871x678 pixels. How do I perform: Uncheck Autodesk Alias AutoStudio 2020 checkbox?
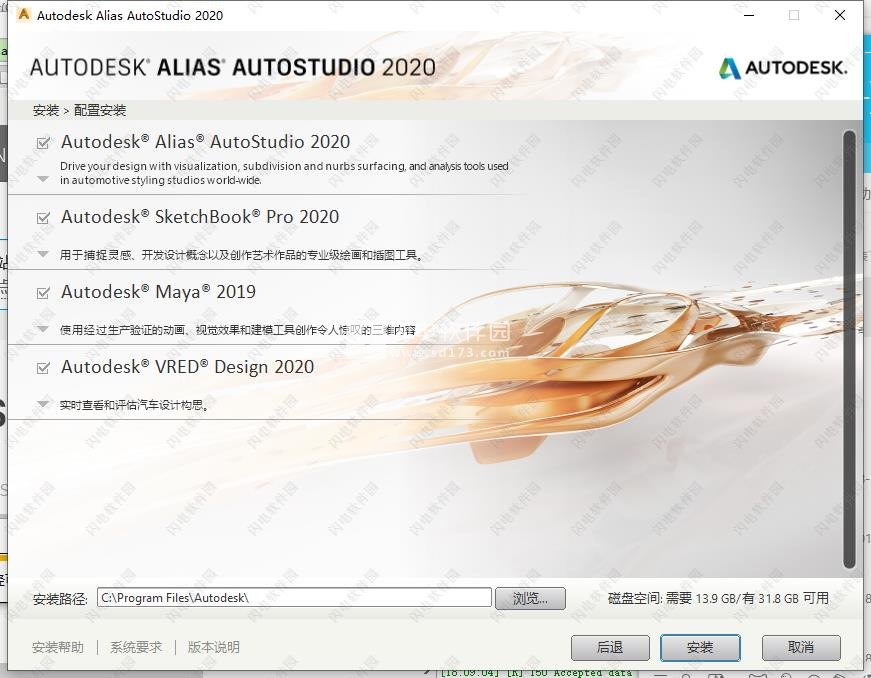pos(43,143)
